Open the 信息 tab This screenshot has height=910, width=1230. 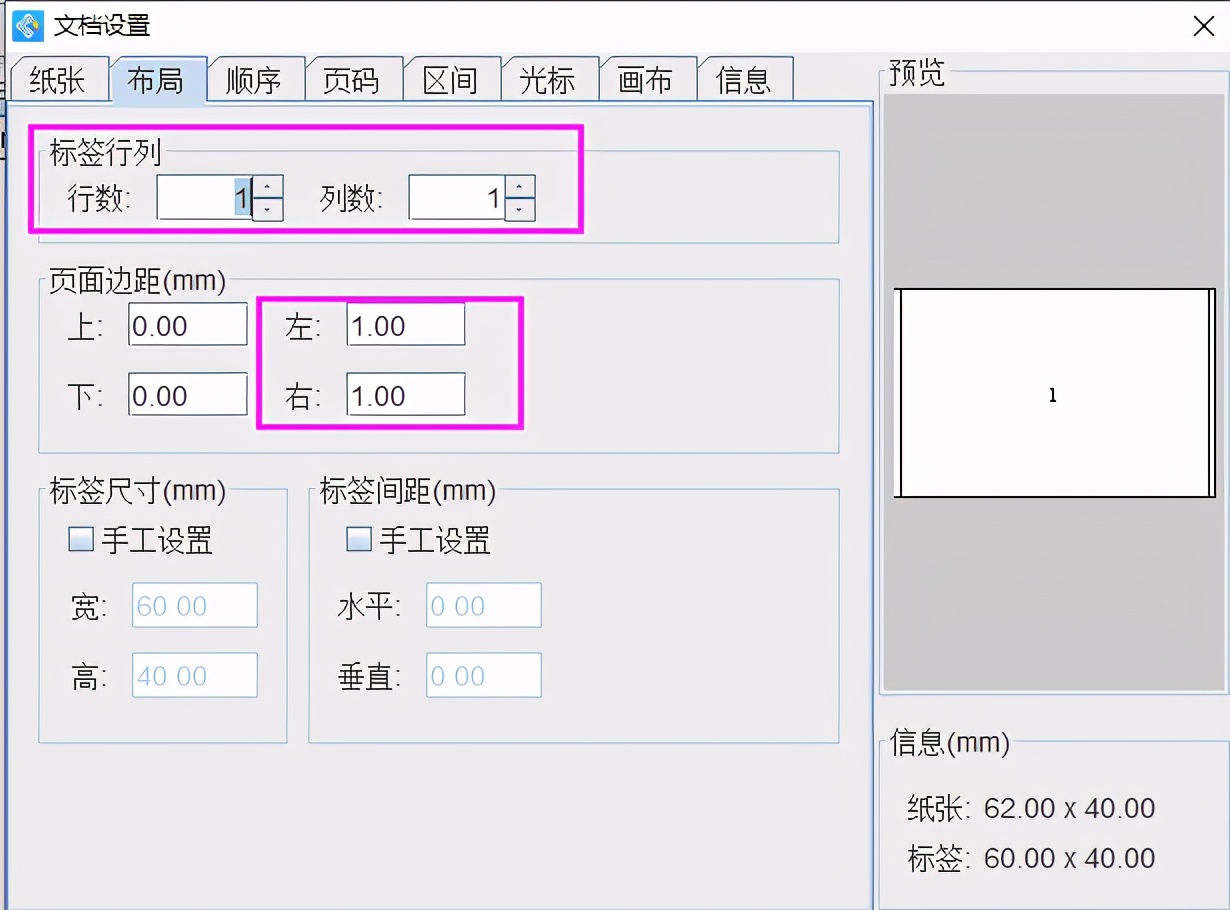tap(745, 80)
